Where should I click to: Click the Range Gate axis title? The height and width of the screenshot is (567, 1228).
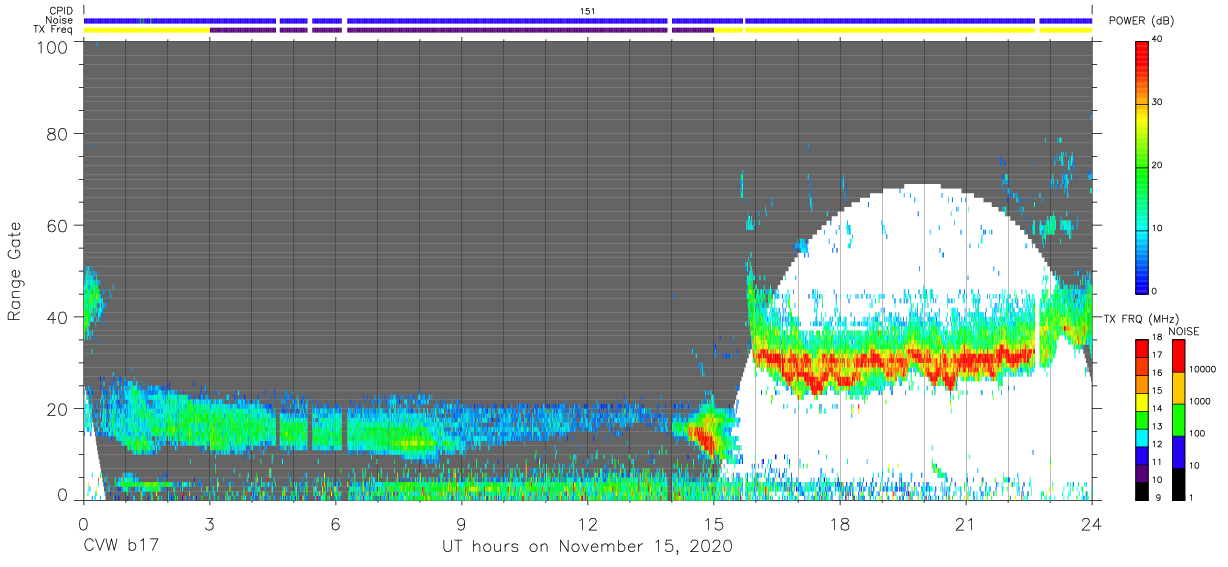tap(15, 272)
